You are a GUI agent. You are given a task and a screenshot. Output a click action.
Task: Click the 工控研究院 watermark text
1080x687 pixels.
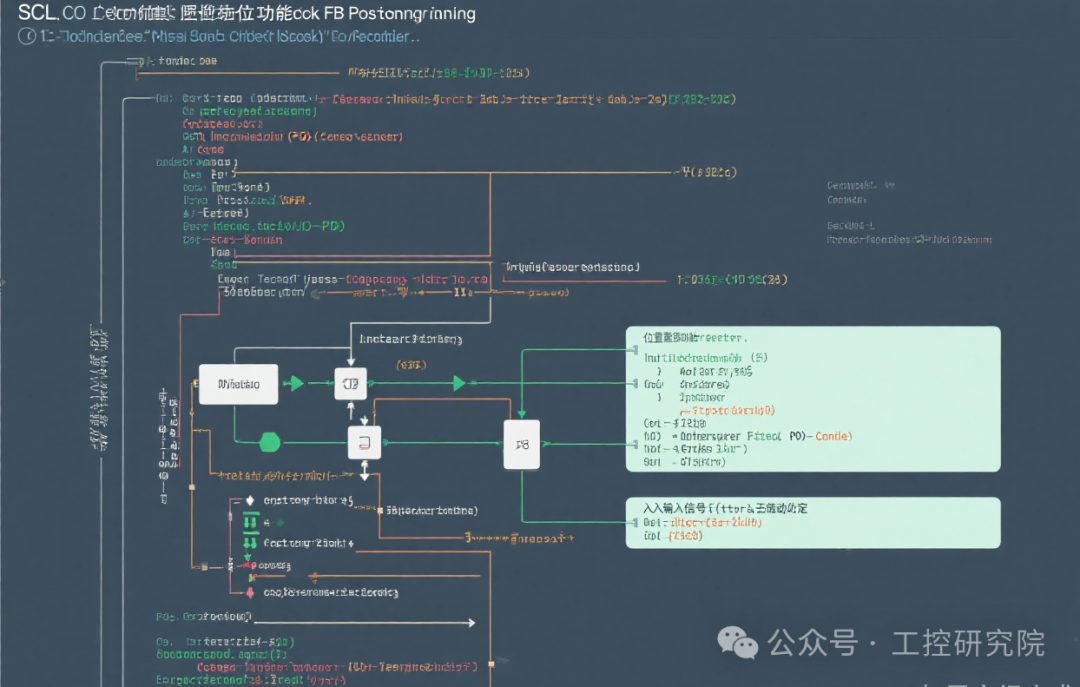coord(968,643)
